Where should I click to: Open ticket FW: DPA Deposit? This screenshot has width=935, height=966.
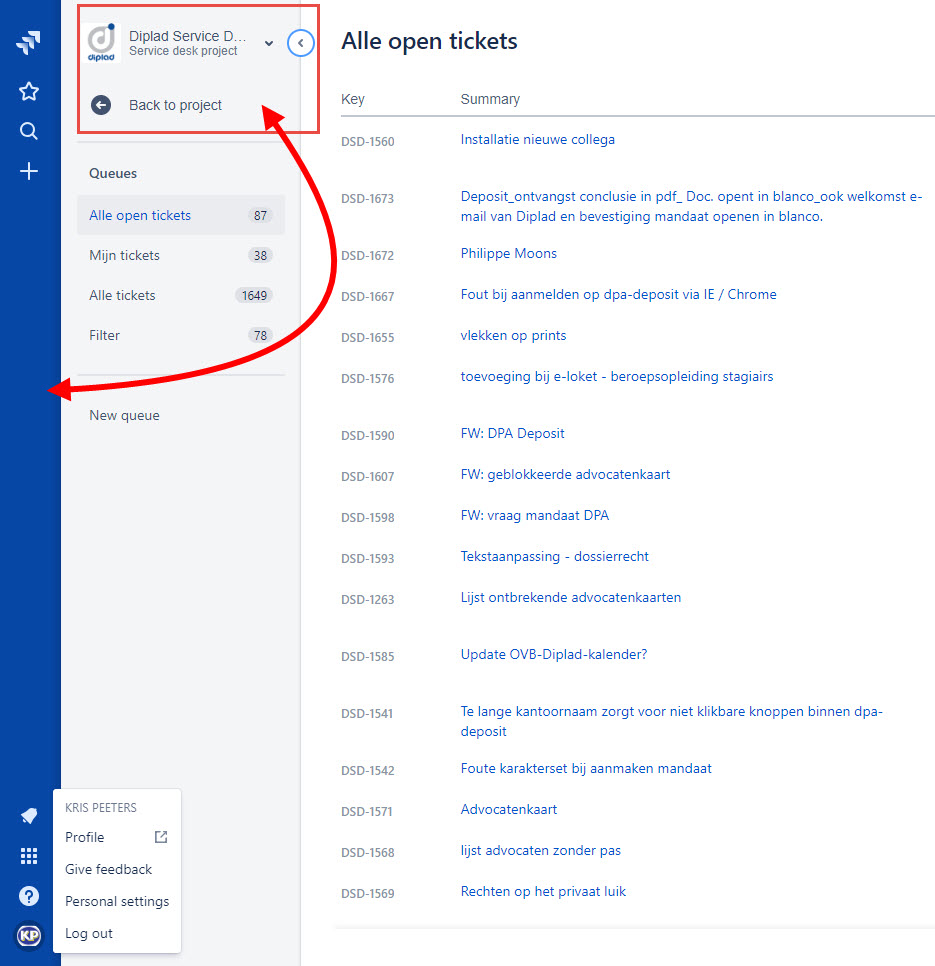[x=512, y=434]
